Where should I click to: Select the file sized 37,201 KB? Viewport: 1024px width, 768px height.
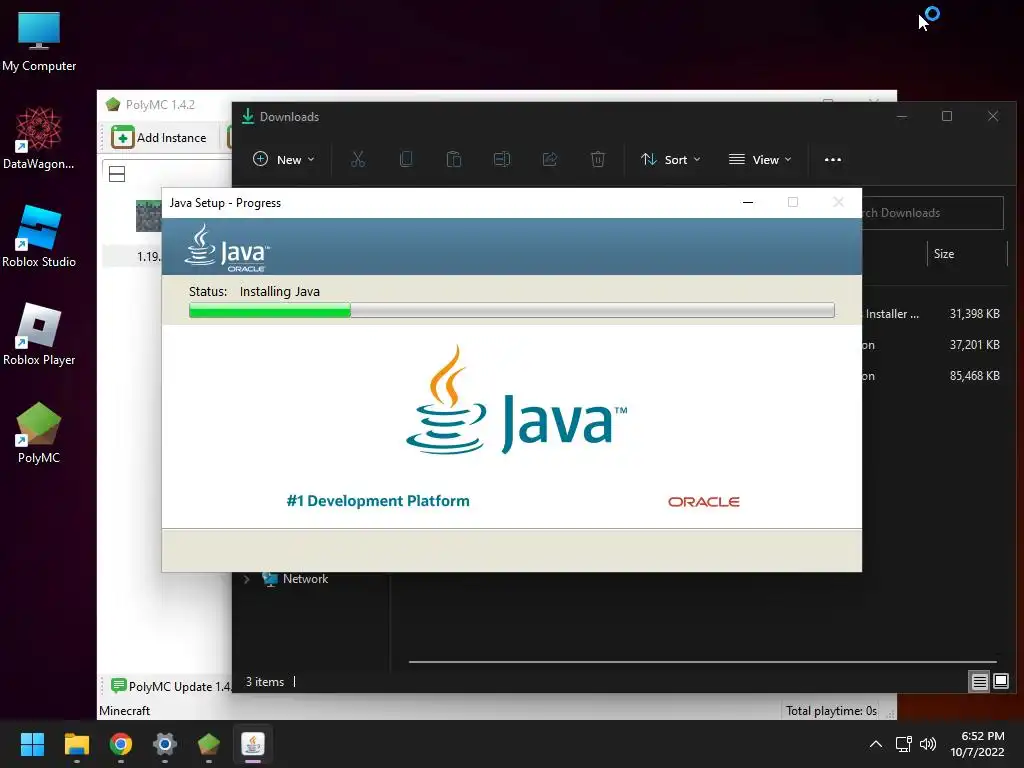coord(935,345)
